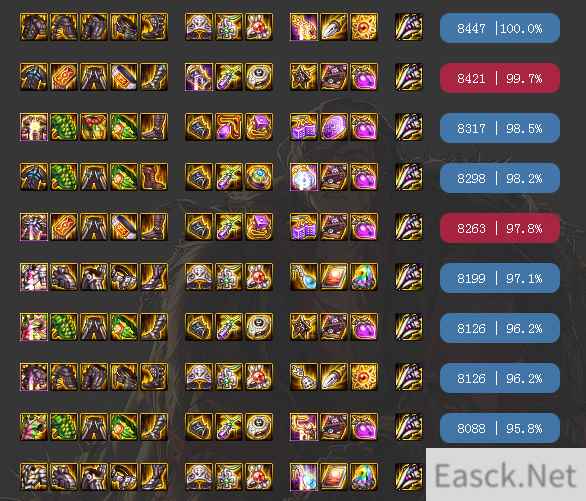Click the blue teardrop earring icon in sixth row
Viewport: 586px width, 501px height.
click(303, 277)
